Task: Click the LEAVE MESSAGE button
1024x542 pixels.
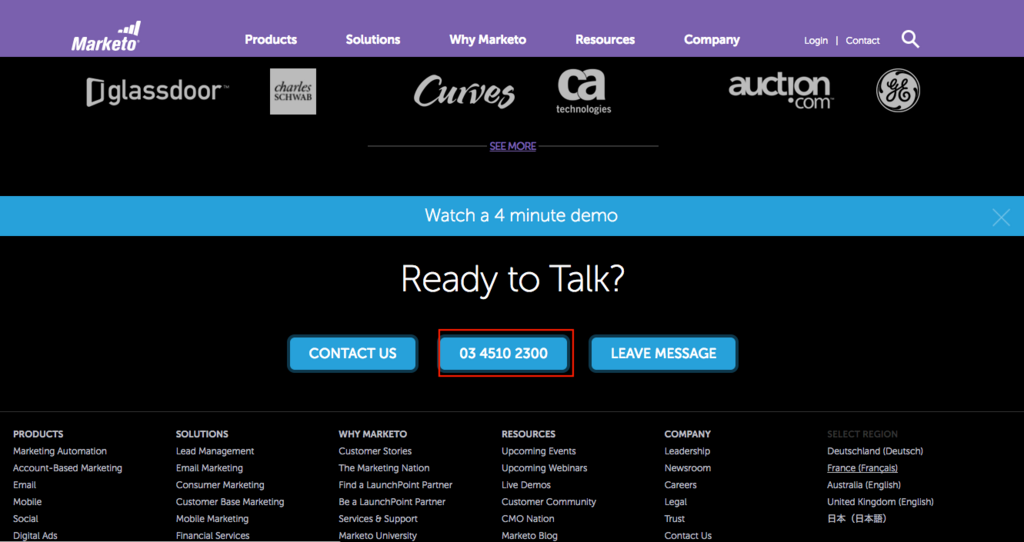Action: tap(664, 353)
